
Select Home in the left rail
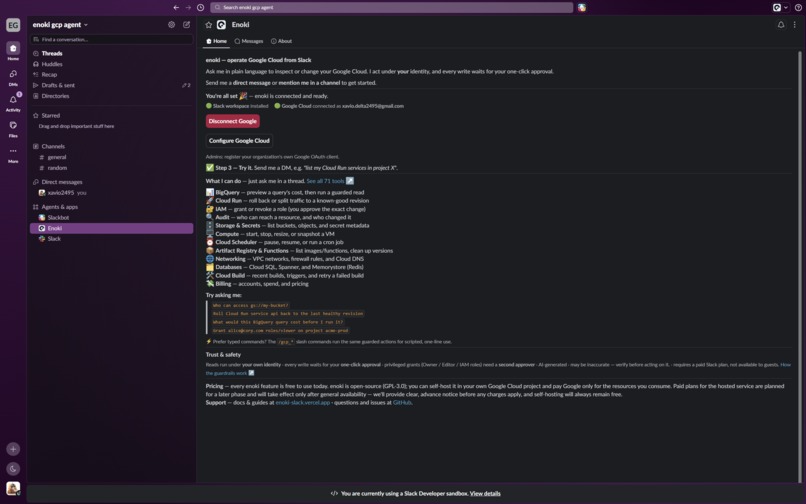(x=13, y=51)
